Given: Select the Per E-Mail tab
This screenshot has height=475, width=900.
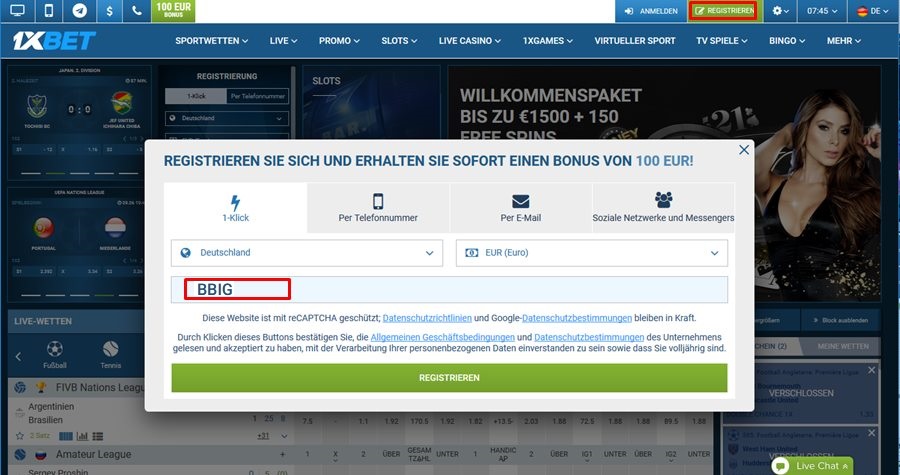Looking at the screenshot, I should (x=521, y=208).
